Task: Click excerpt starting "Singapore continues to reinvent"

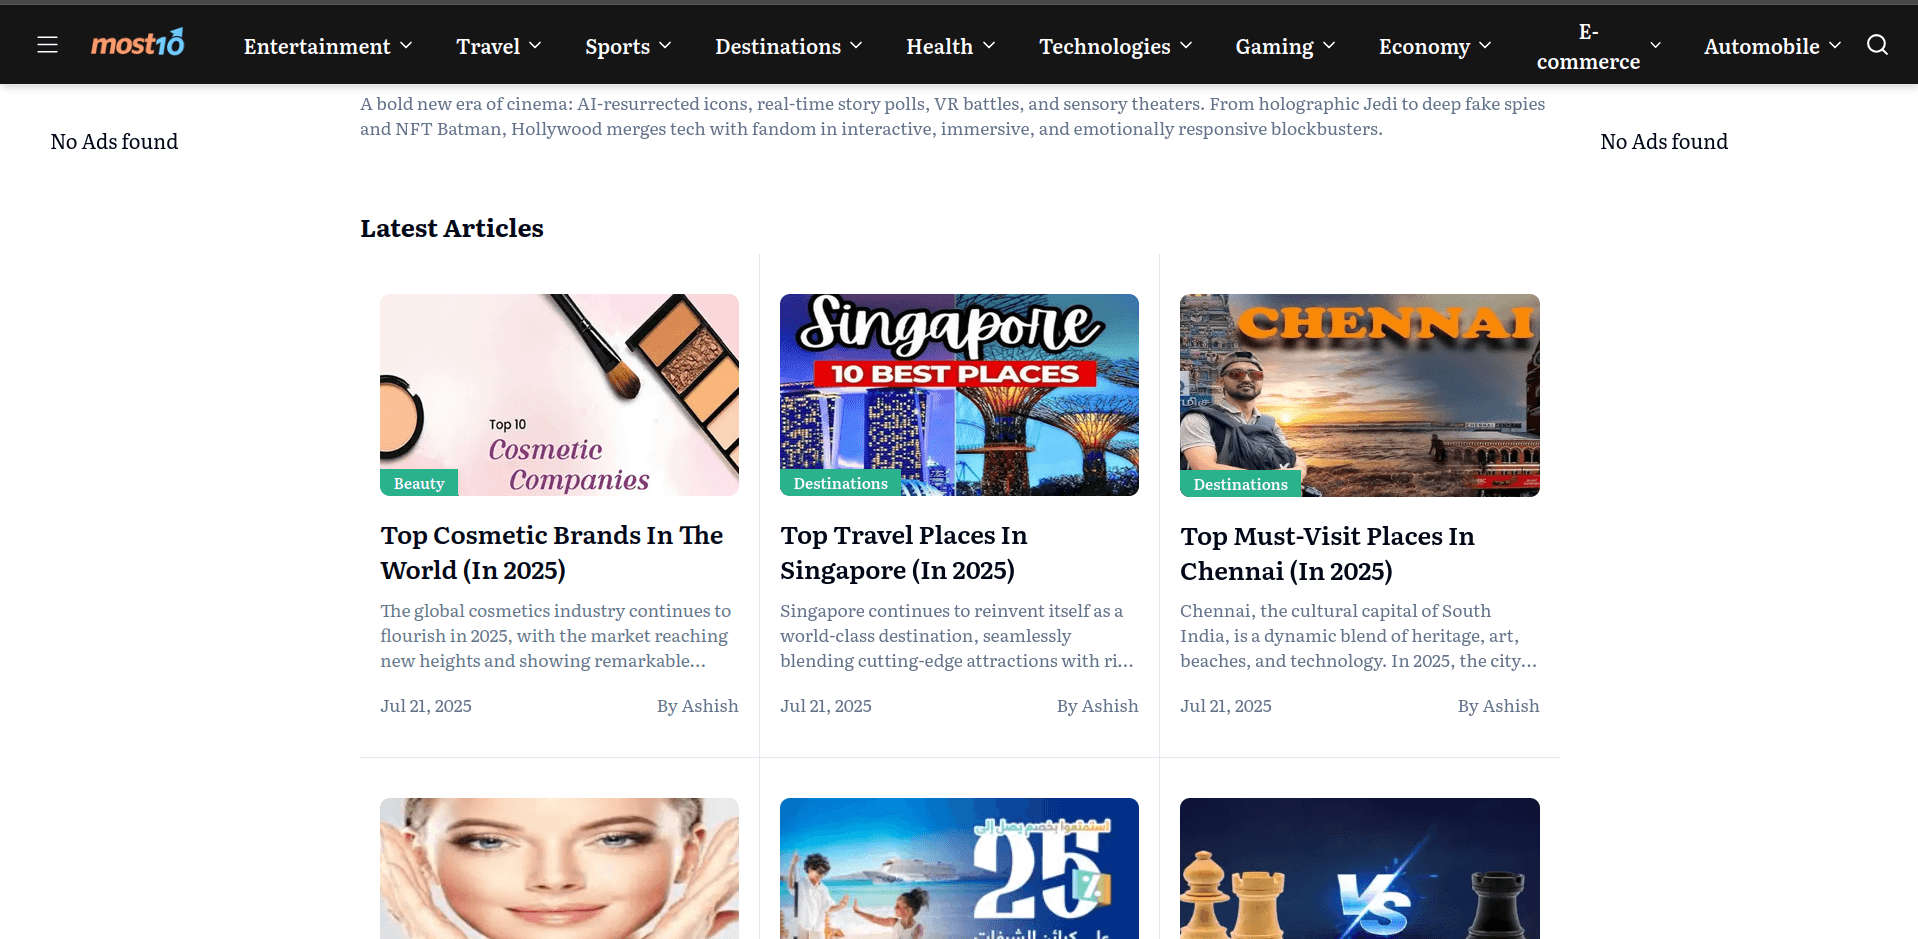Action: pyautogui.click(x=957, y=636)
